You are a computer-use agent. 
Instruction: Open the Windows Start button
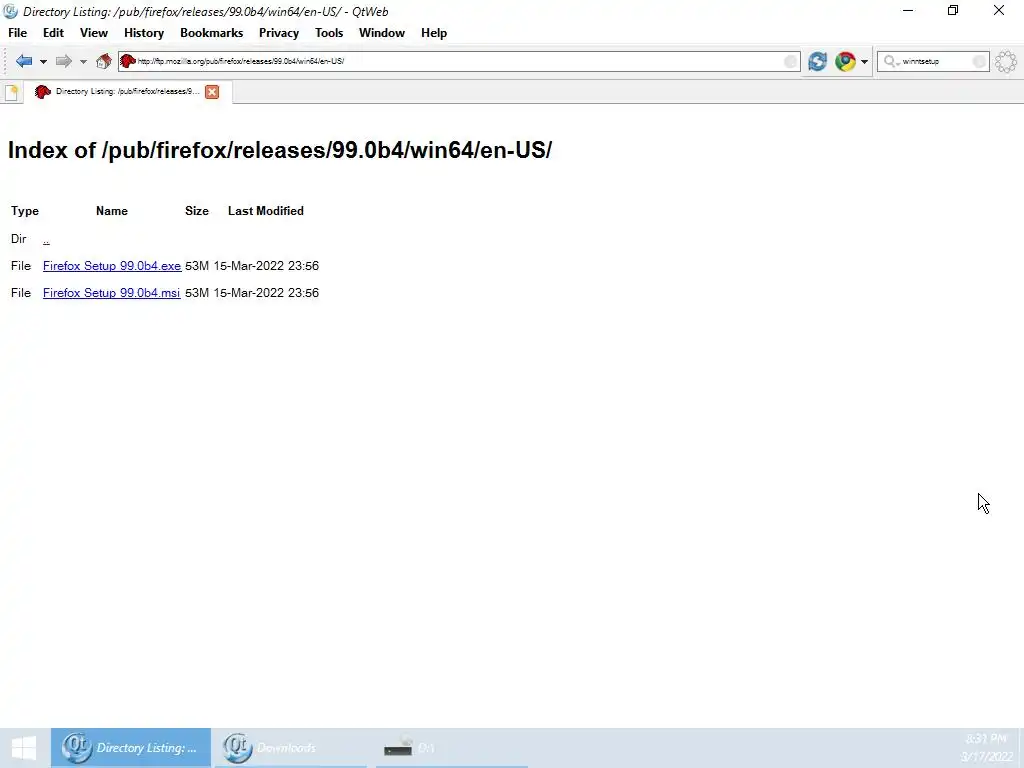[24, 748]
